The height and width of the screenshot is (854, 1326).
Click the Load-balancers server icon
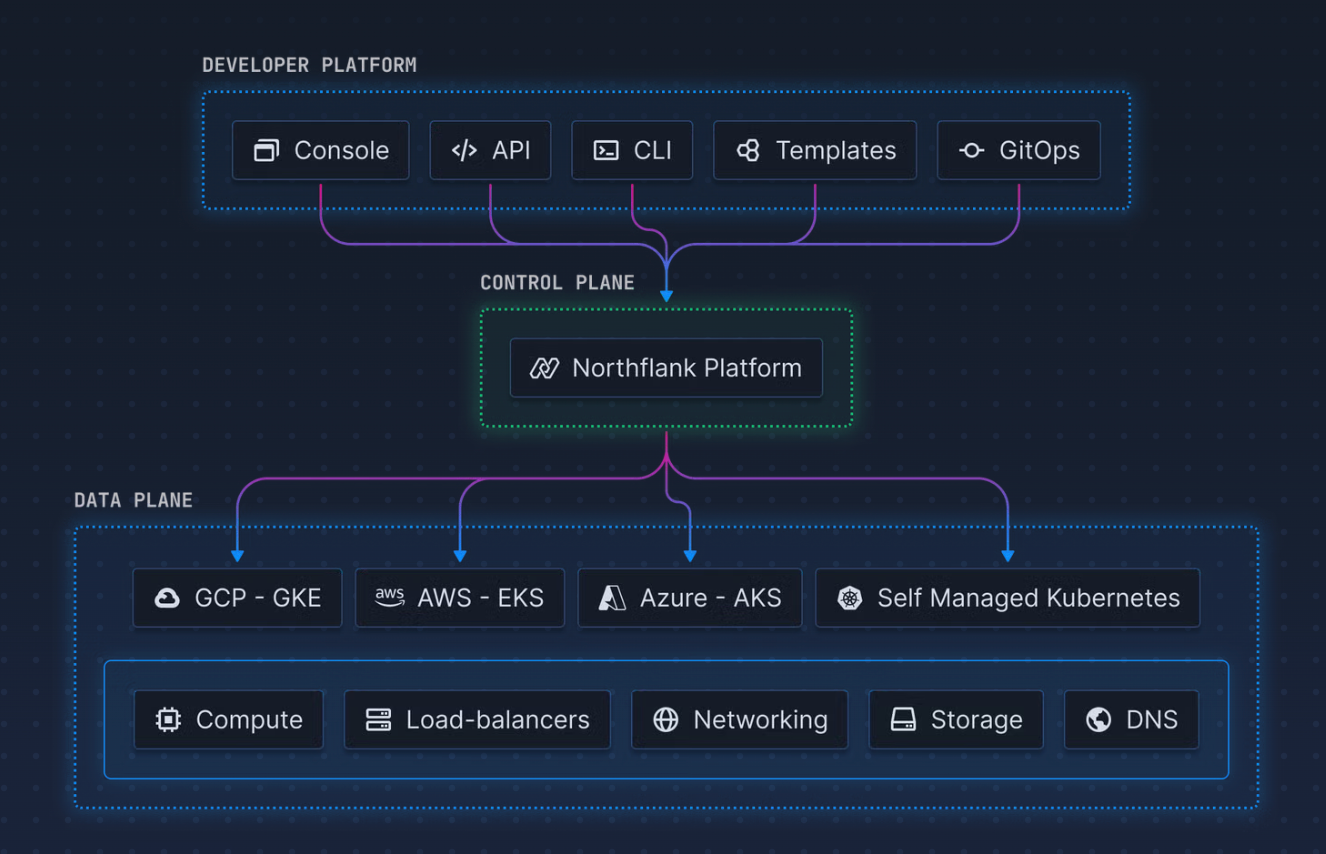(x=378, y=720)
